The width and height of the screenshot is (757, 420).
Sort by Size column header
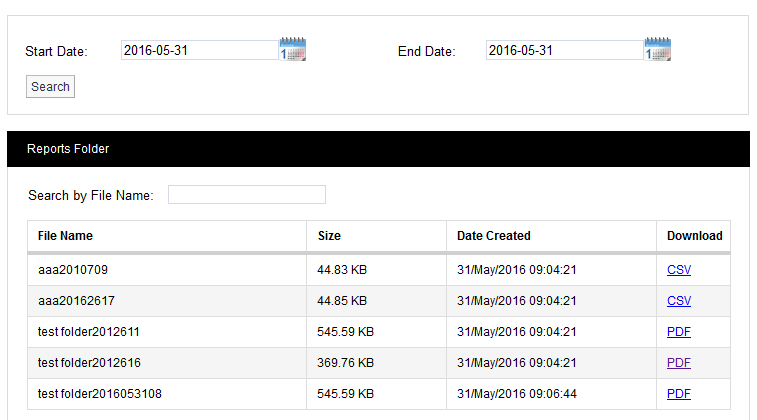pyautogui.click(x=329, y=236)
